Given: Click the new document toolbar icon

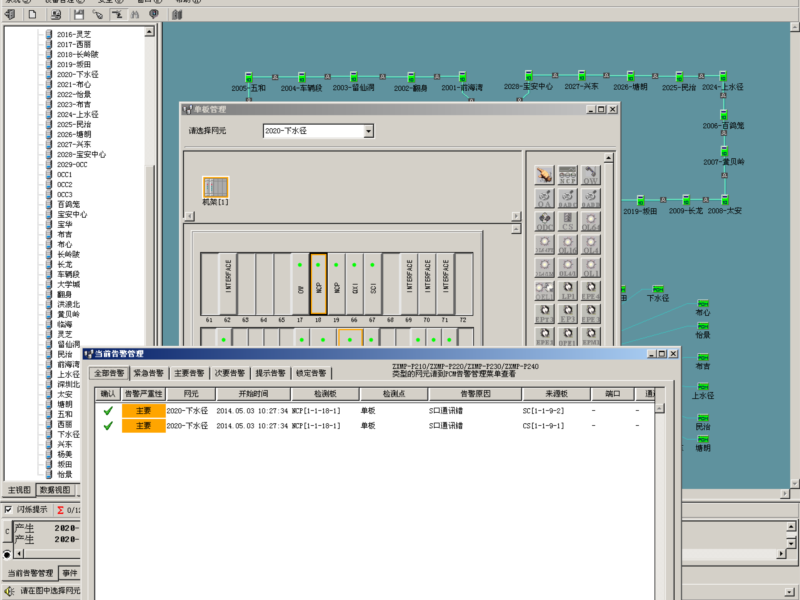Looking at the screenshot, I should point(32,14).
